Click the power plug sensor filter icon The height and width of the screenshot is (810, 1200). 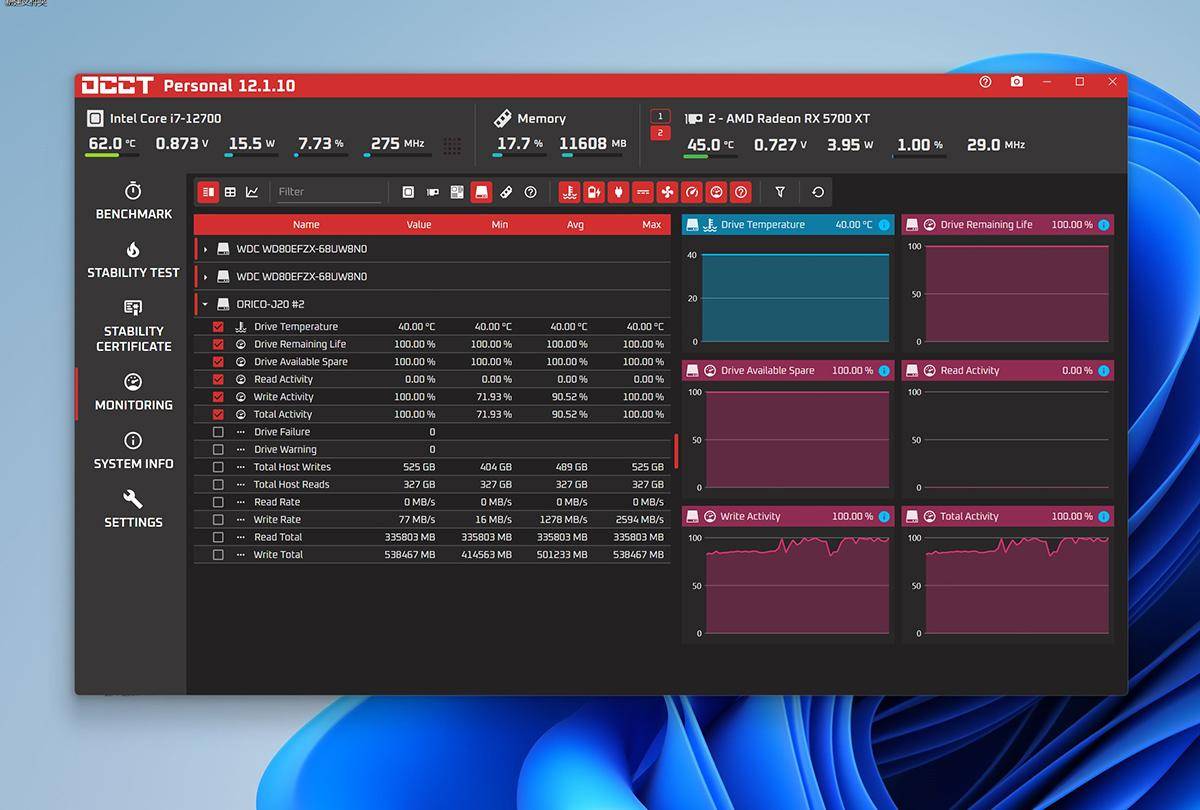click(618, 192)
